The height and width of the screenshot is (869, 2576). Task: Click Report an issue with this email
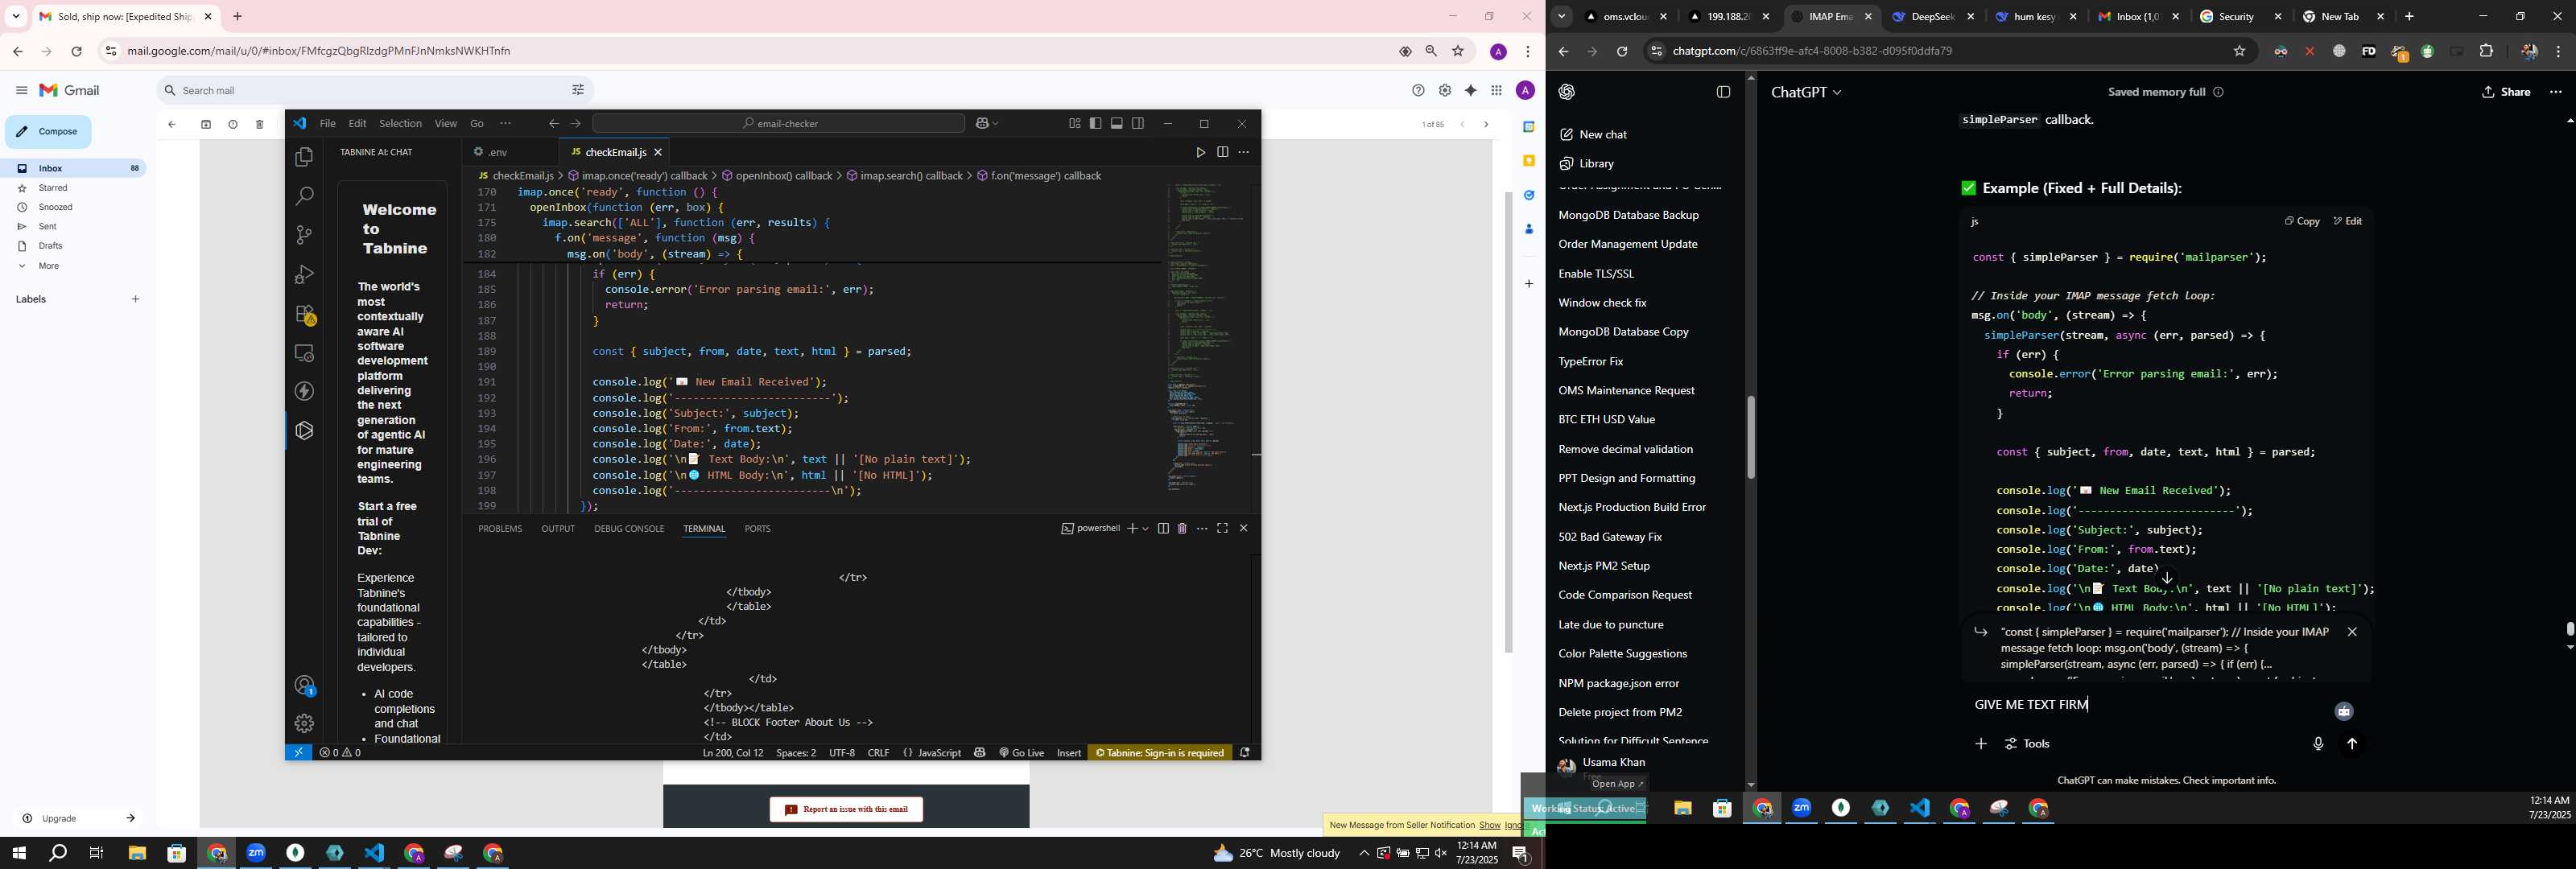(846, 810)
